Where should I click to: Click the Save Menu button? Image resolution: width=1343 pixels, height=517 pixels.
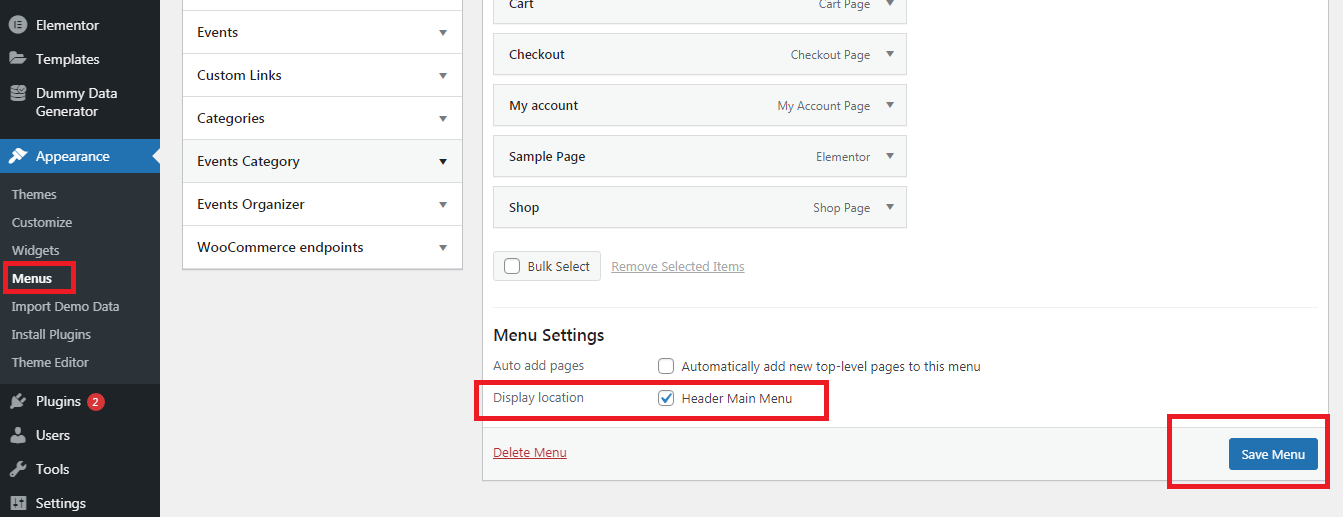[1273, 454]
